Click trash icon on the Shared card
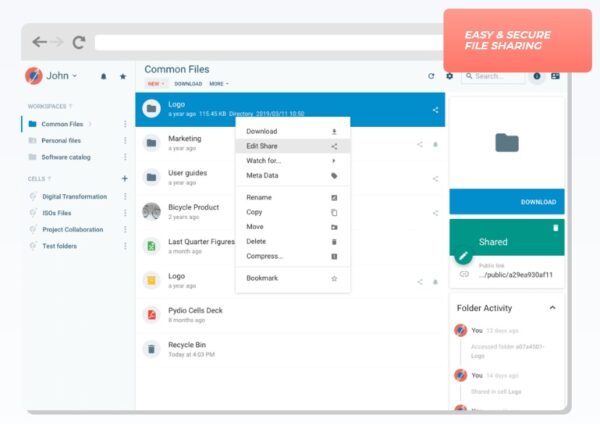600x424 pixels. [x=556, y=228]
